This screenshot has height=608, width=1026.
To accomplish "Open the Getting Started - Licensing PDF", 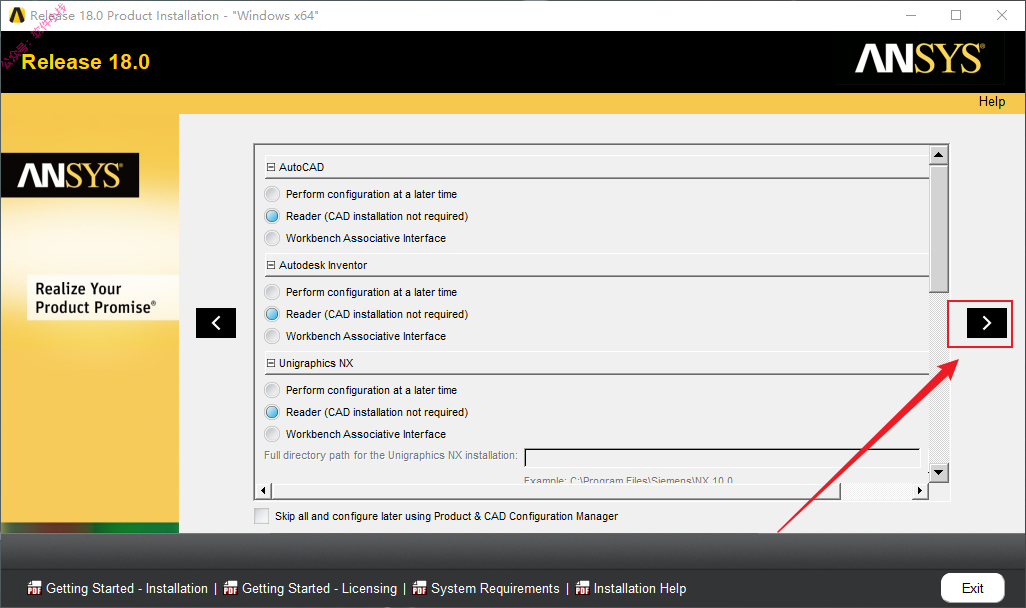I will (319, 588).
